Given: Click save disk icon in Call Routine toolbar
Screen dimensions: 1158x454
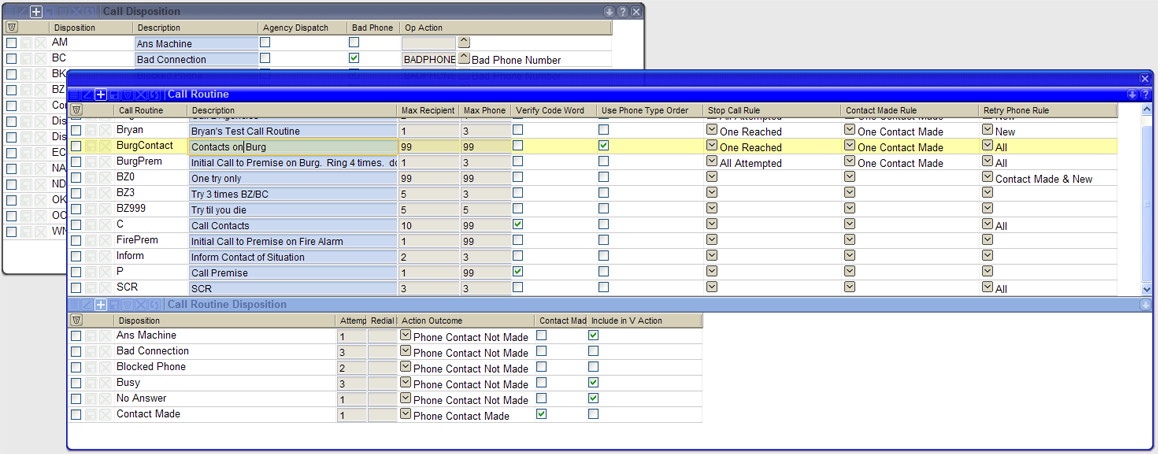Looking at the screenshot, I should point(114,94).
